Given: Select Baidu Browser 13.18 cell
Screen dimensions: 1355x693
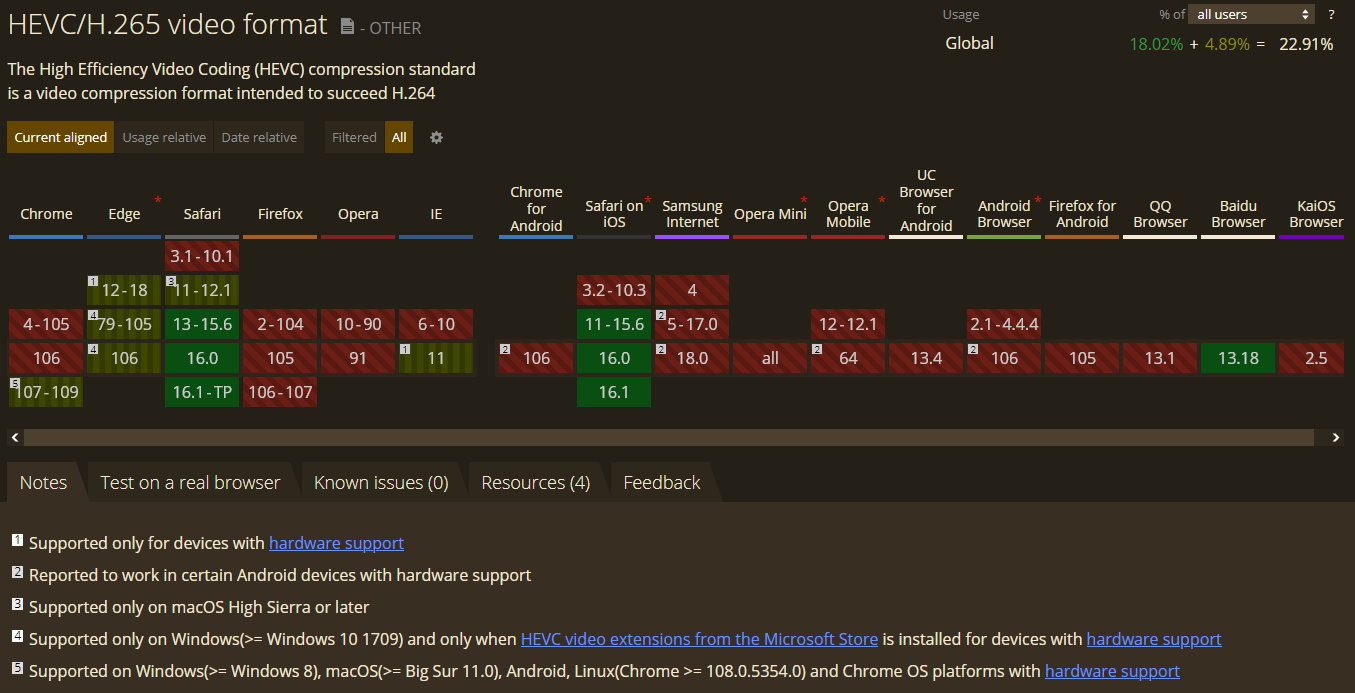Looking at the screenshot, I should point(1238,358).
